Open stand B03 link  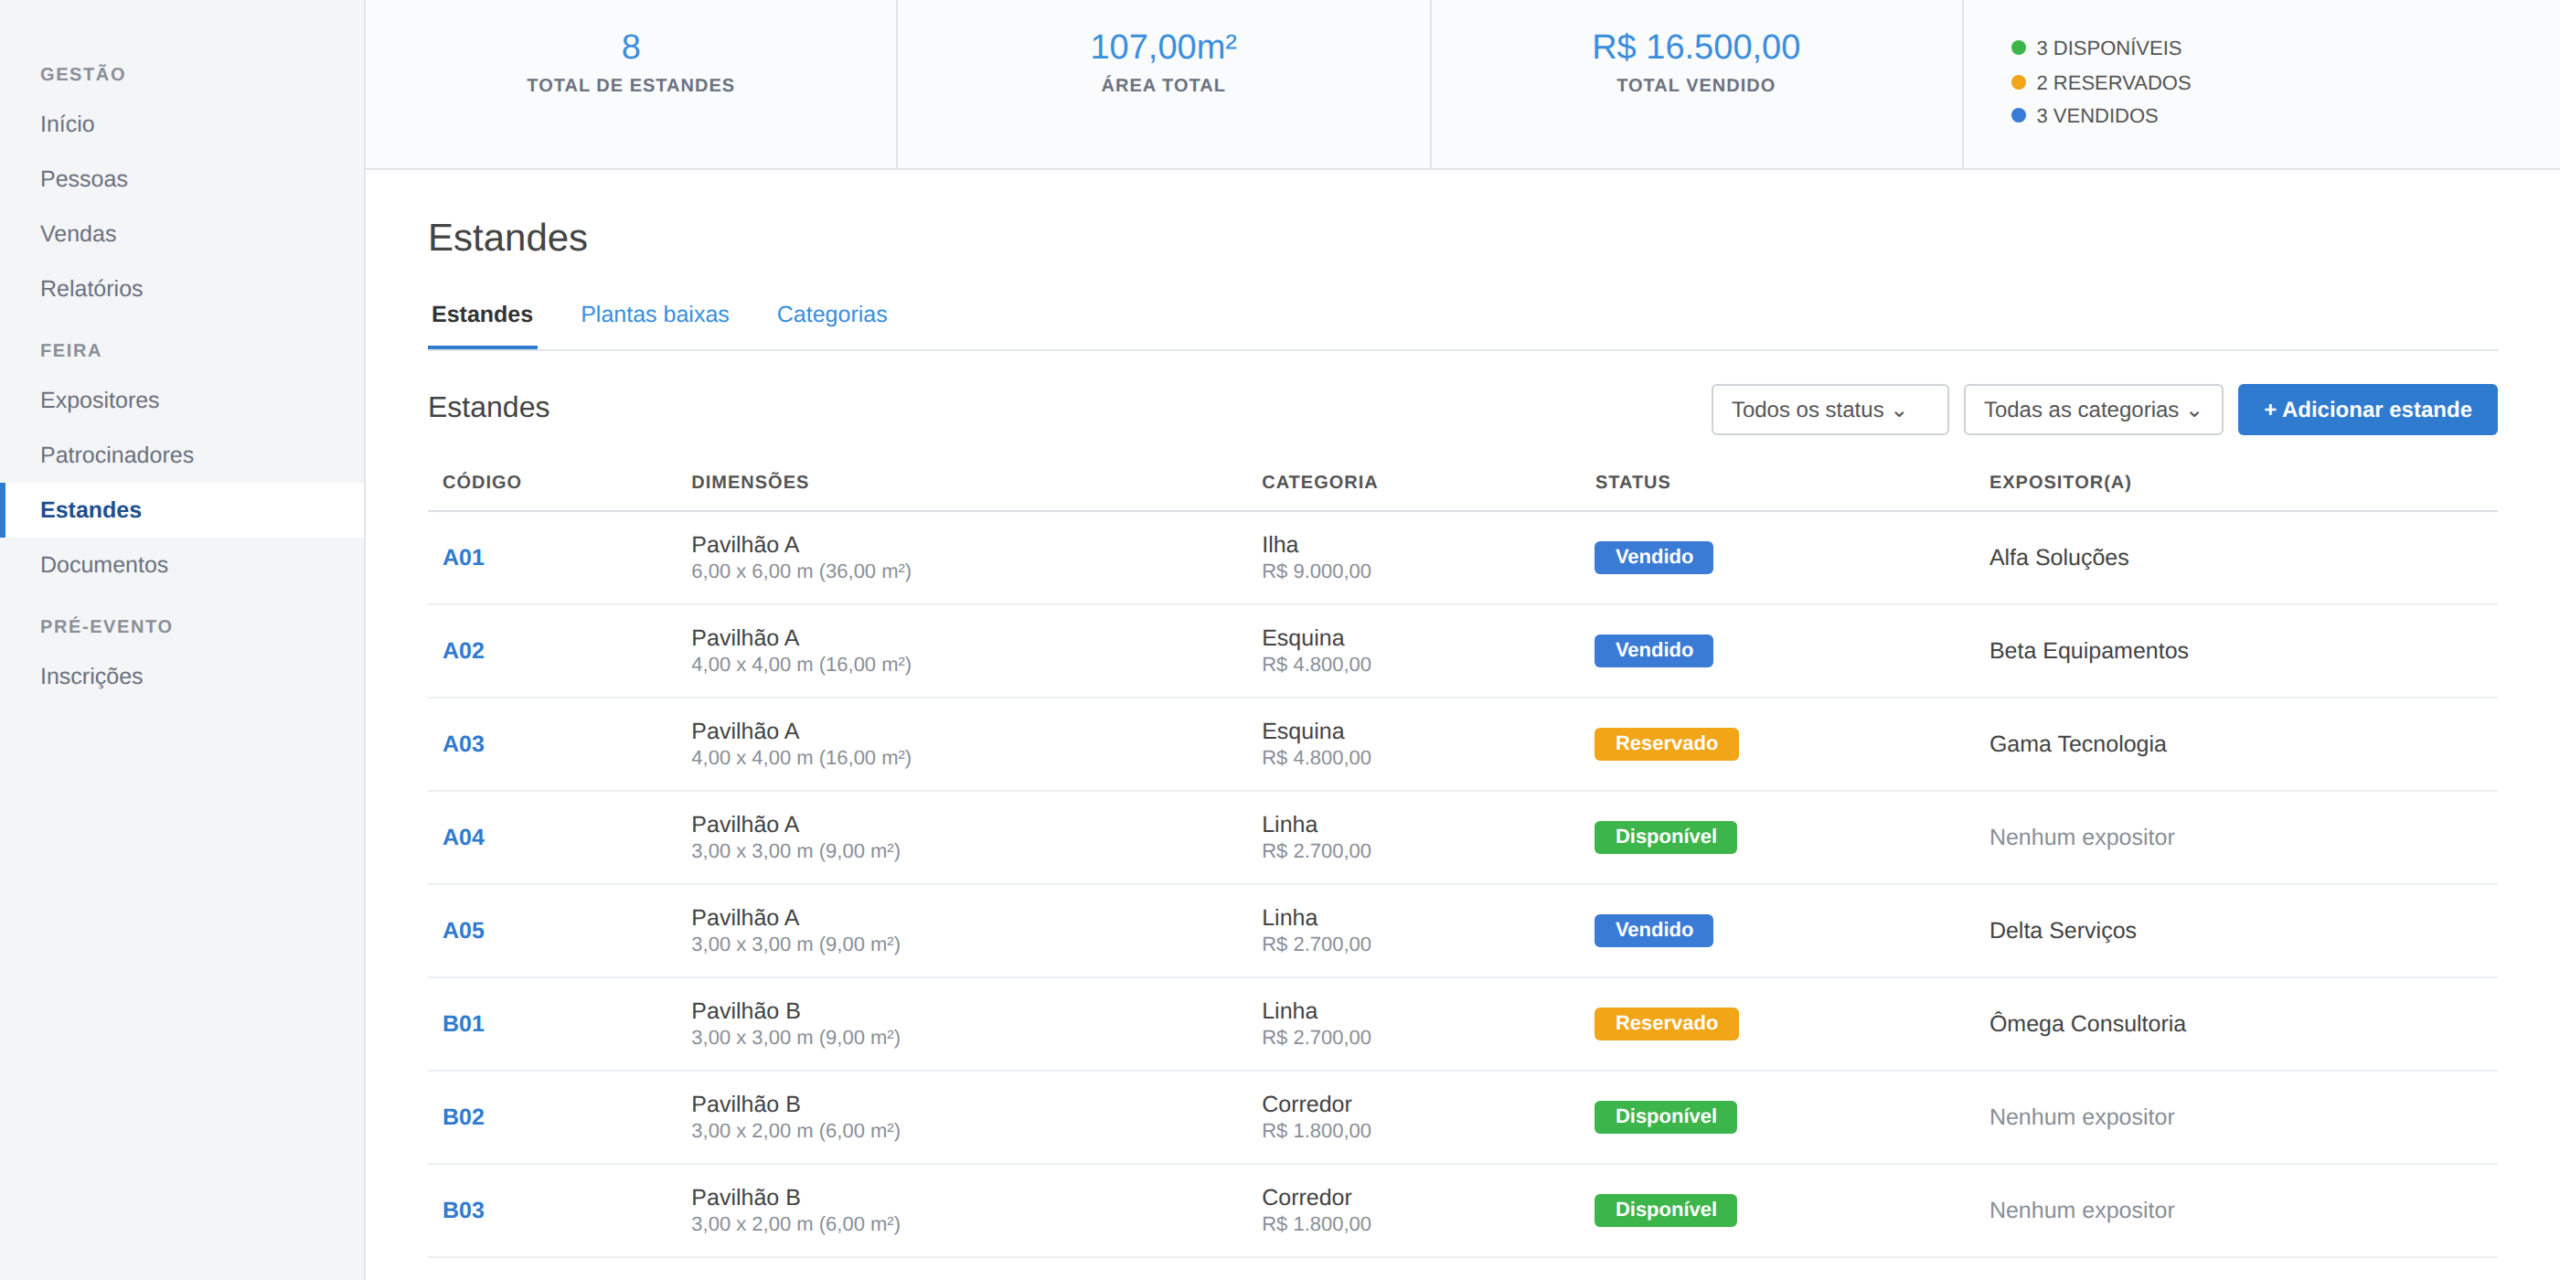pos(463,1210)
